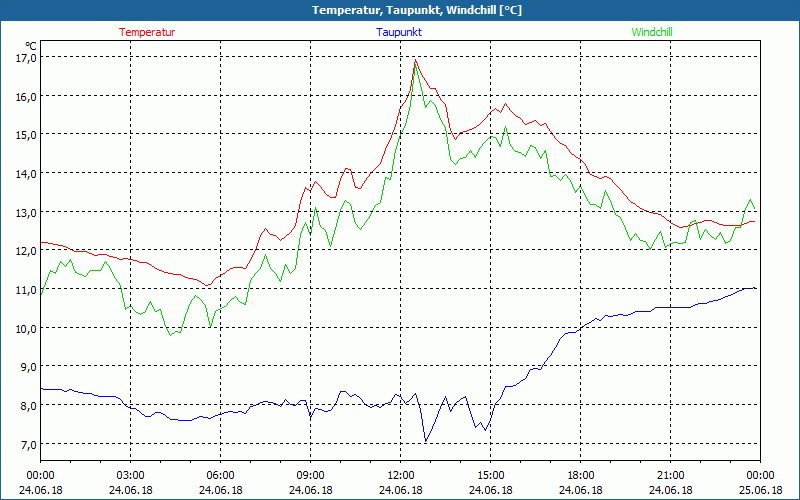The image size is (800, 500).
Task: Click the green Windchill legend label
Action: pyautogui.click(x=652, y=32)
